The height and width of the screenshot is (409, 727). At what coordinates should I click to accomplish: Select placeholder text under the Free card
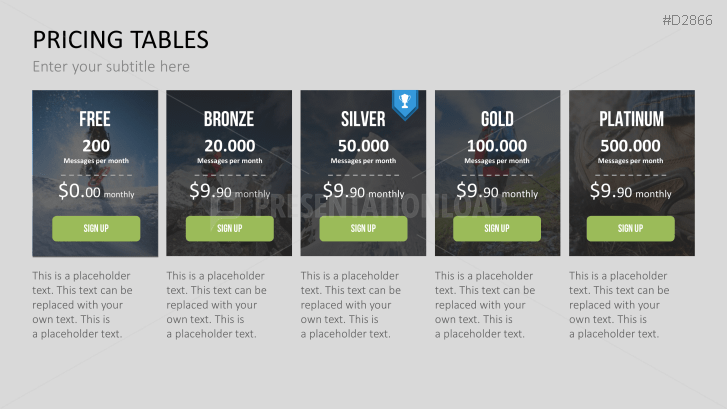pyautogui.click(x=81, y=304)
